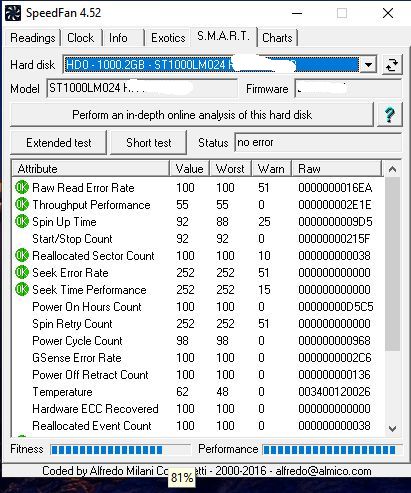Click the Performance progress bar

[332, 450]
